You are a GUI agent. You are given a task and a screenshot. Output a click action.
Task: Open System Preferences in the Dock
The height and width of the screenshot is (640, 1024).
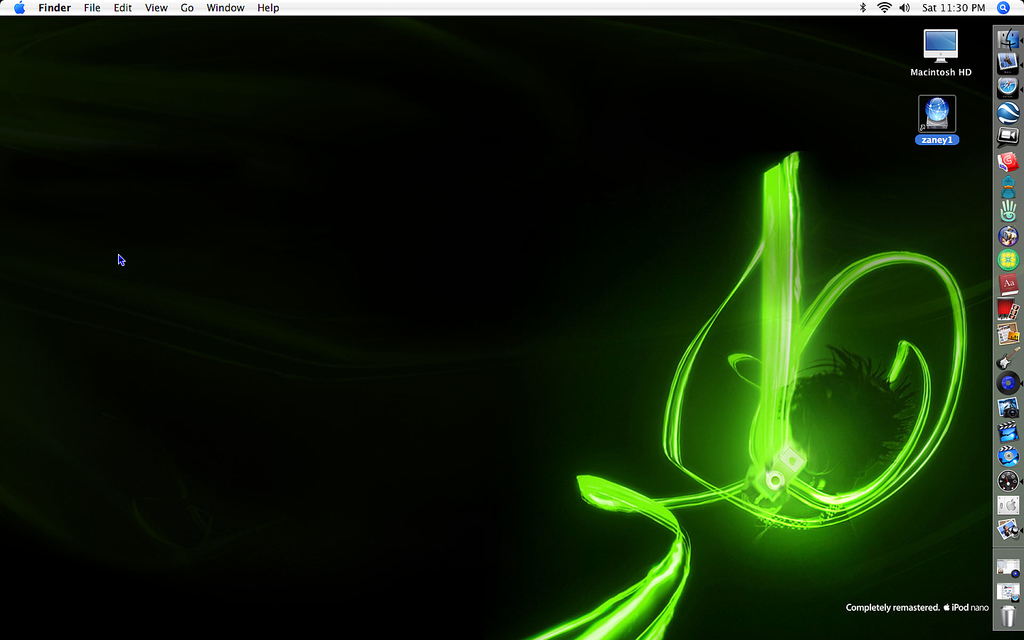pyautogui.click(x=1008, y=505)
